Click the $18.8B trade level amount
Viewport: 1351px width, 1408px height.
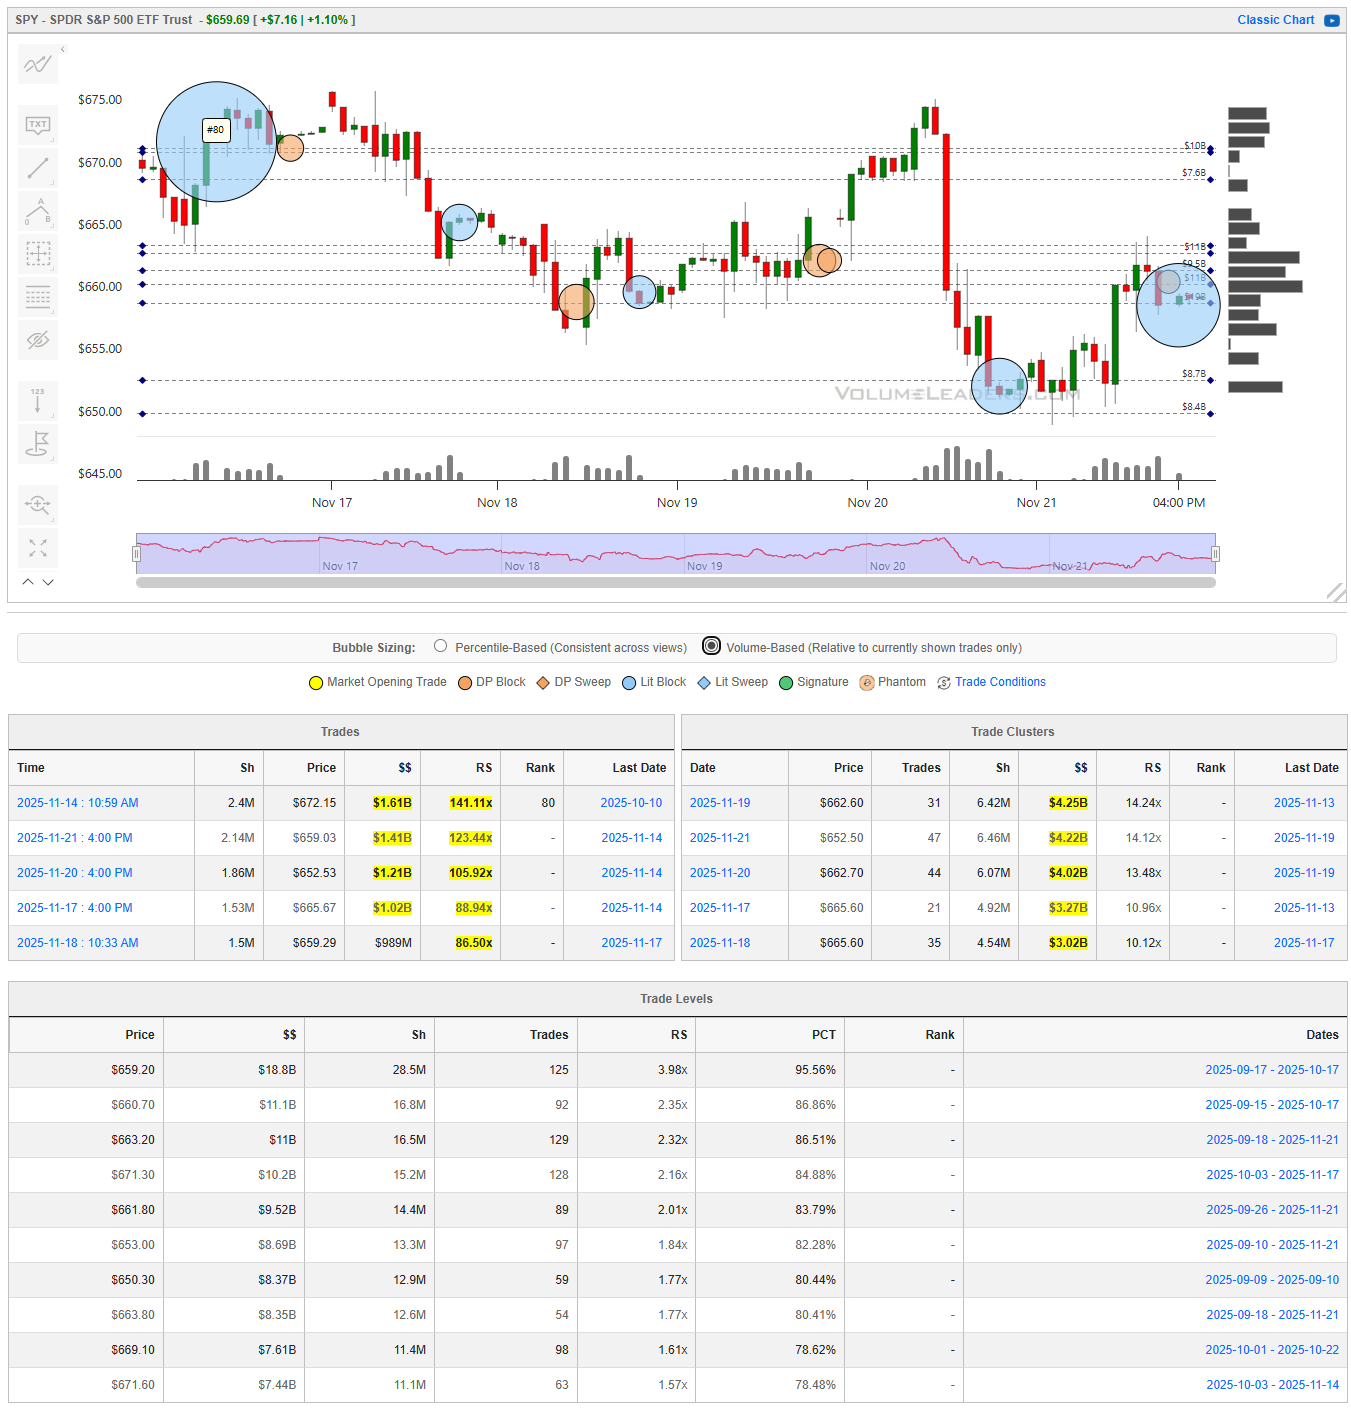coord(277,1070)
